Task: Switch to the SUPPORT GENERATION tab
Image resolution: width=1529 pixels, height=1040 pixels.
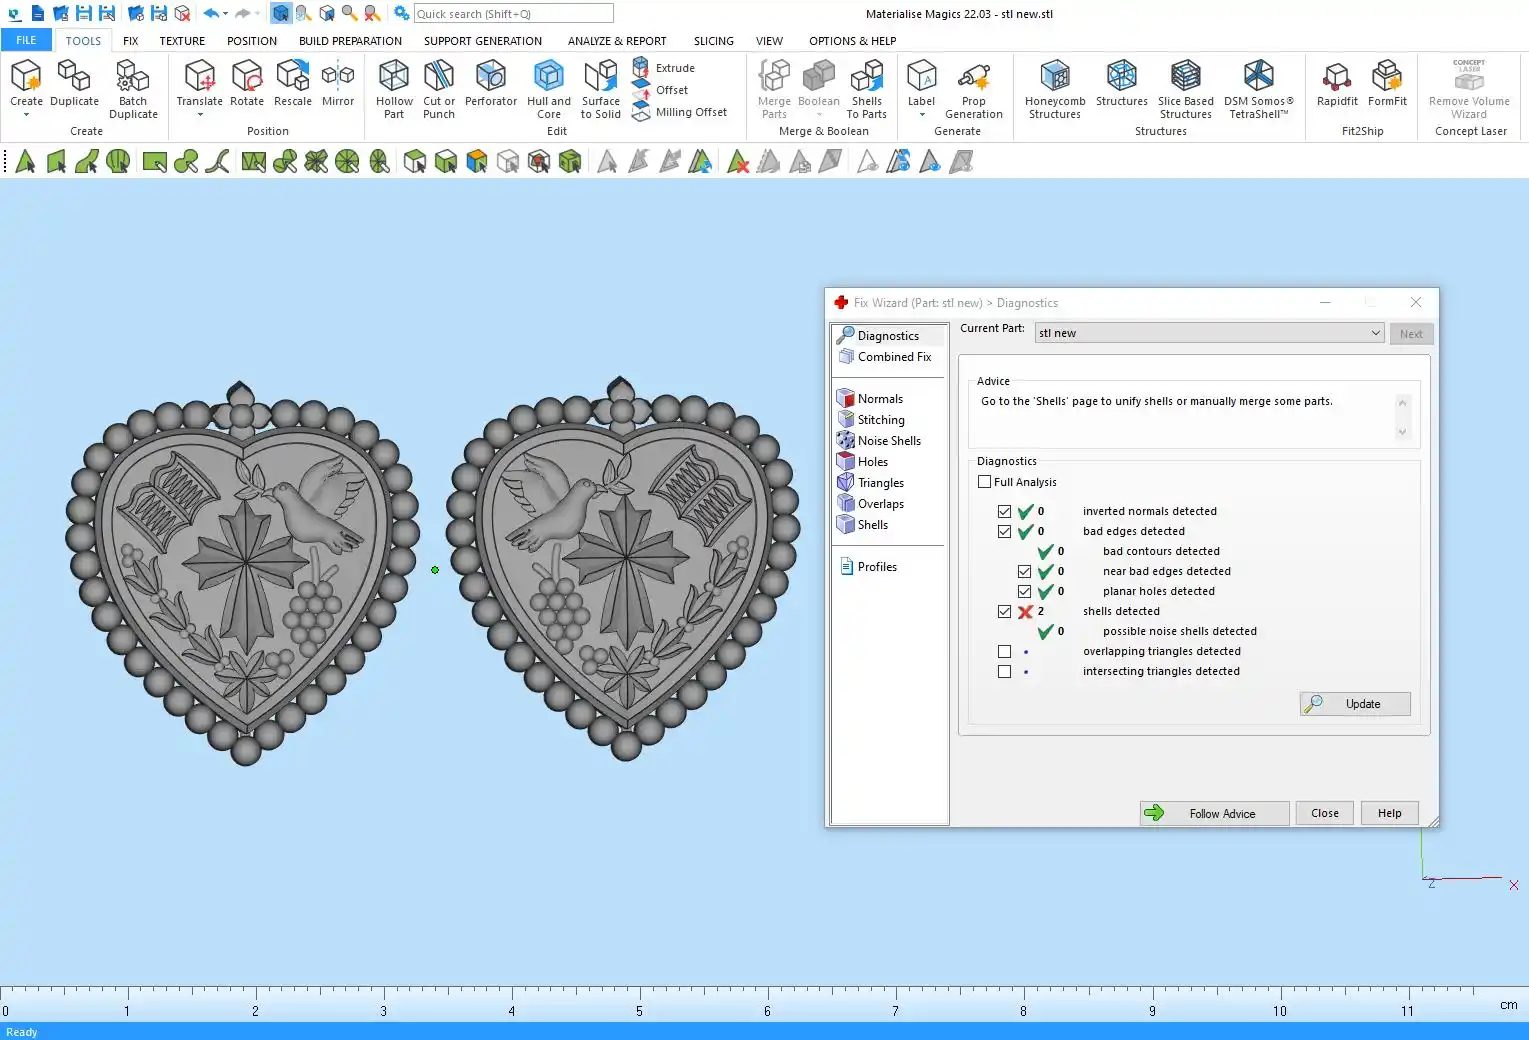Action: pos(482,41)
